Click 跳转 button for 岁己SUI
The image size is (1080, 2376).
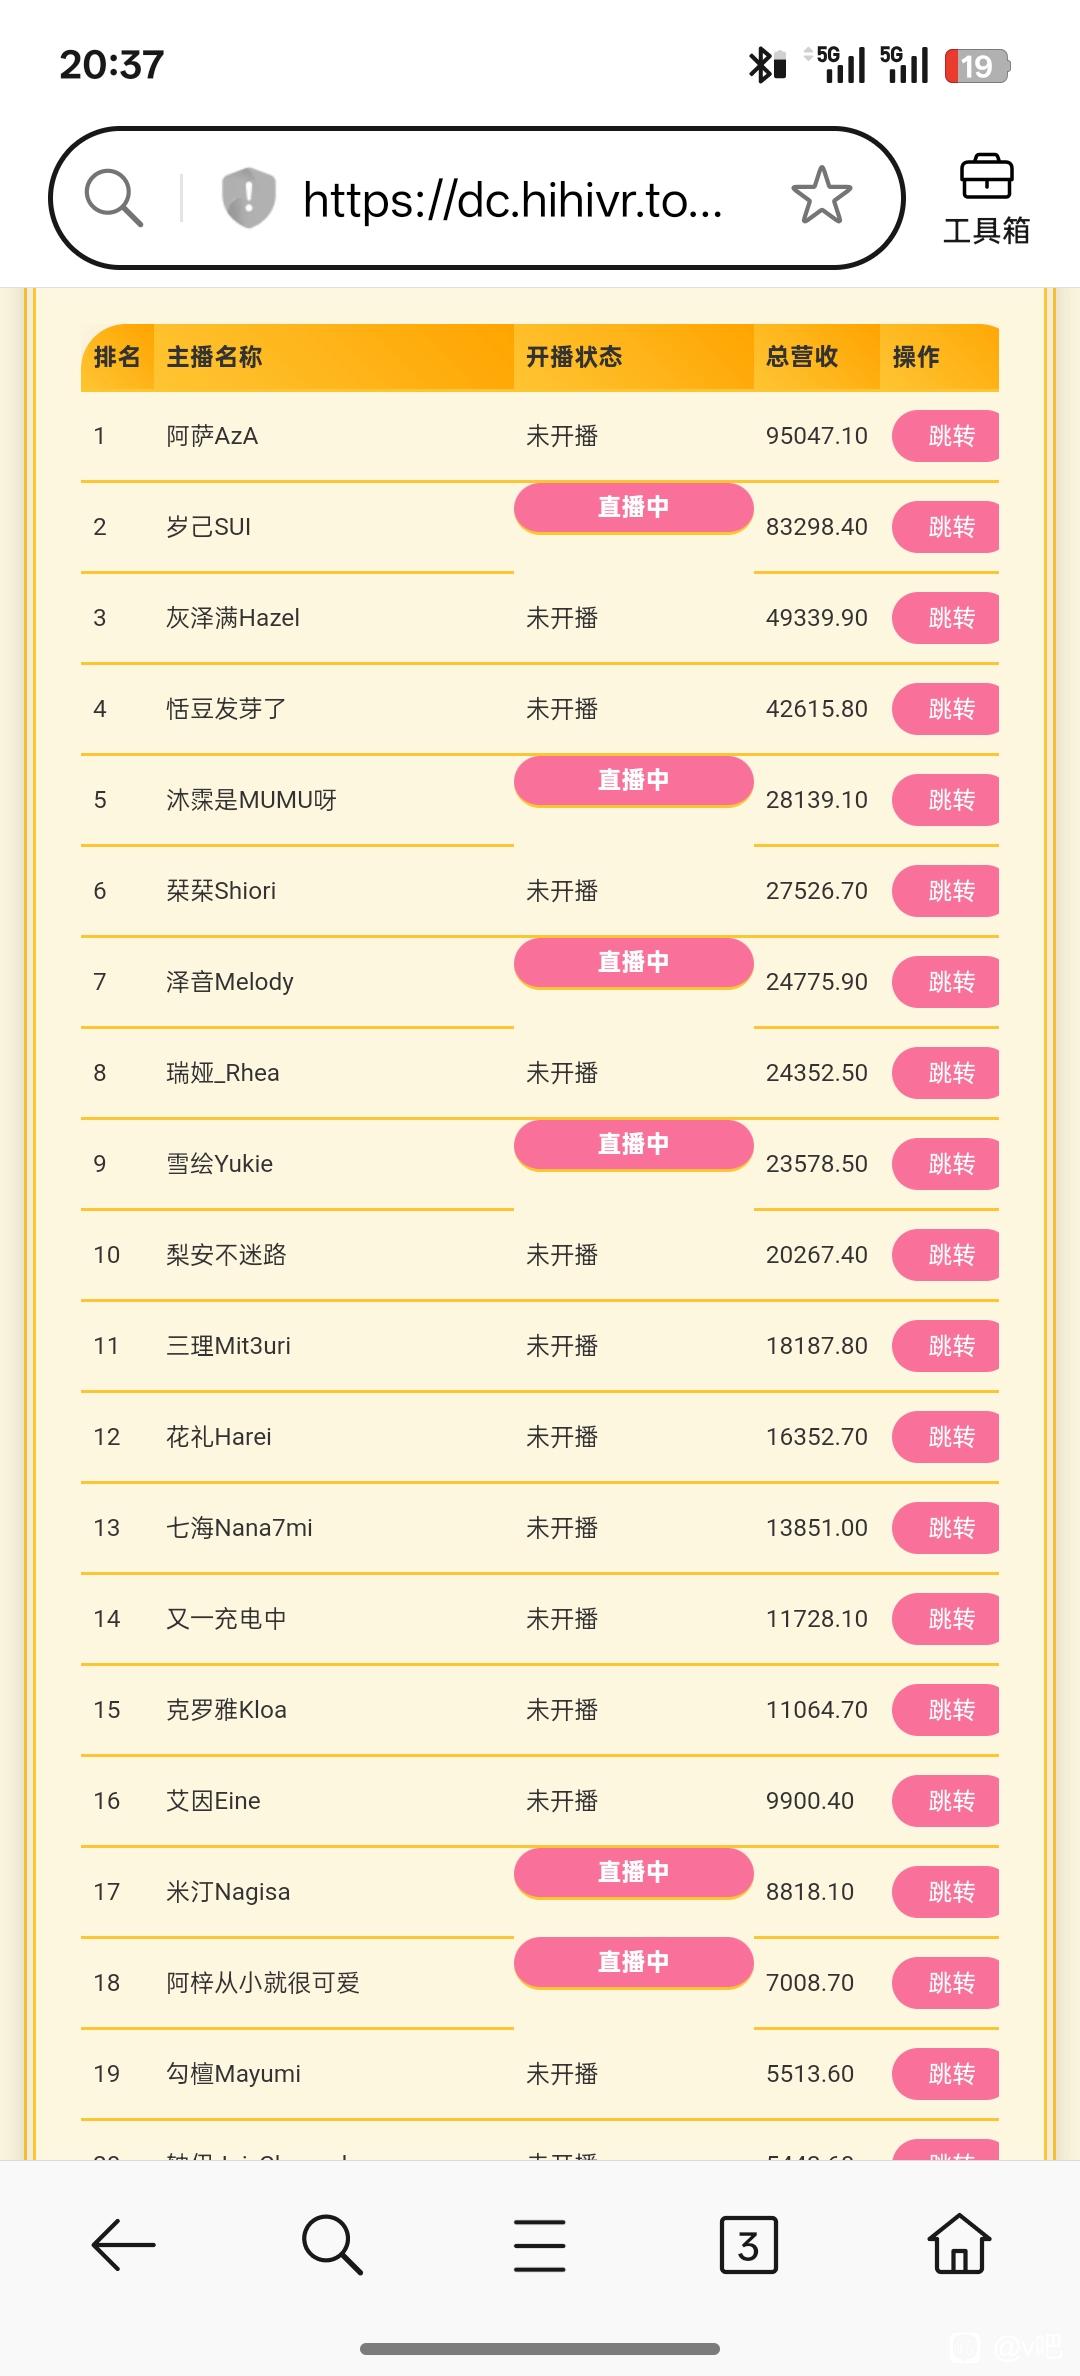[946, 527]
